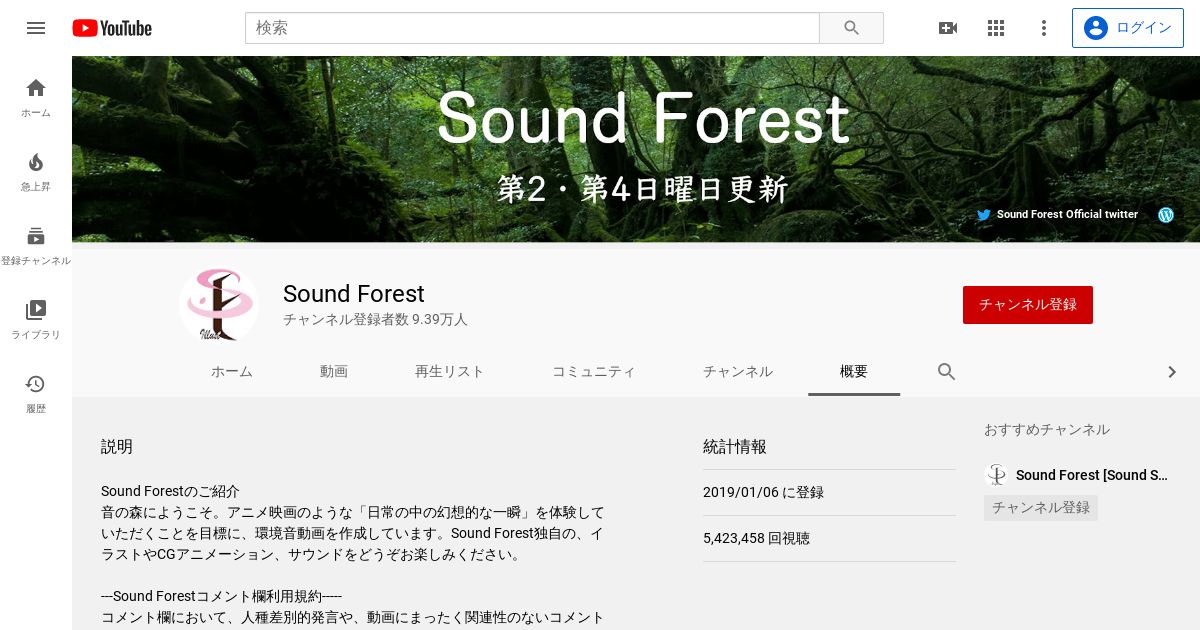1200x630 pixels.
Task: Click the チャンネル登録者数 9.39万人 subscriber count
Action: 375,320
